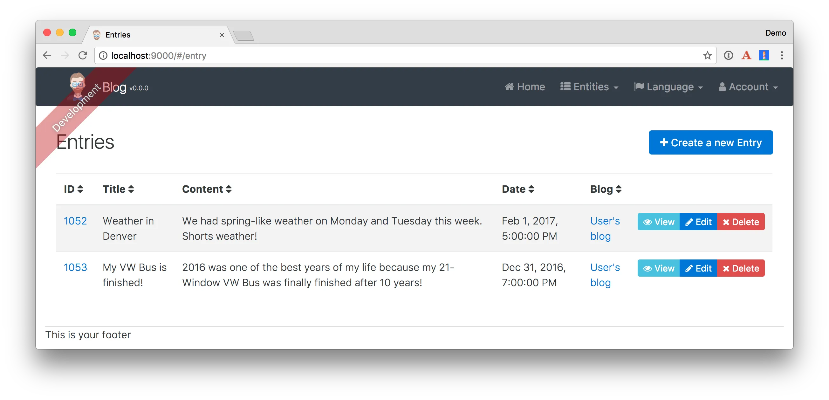Toggle sort order on Date column
The height and width of the screenshot is (400, 829).
tap(518, 189)
